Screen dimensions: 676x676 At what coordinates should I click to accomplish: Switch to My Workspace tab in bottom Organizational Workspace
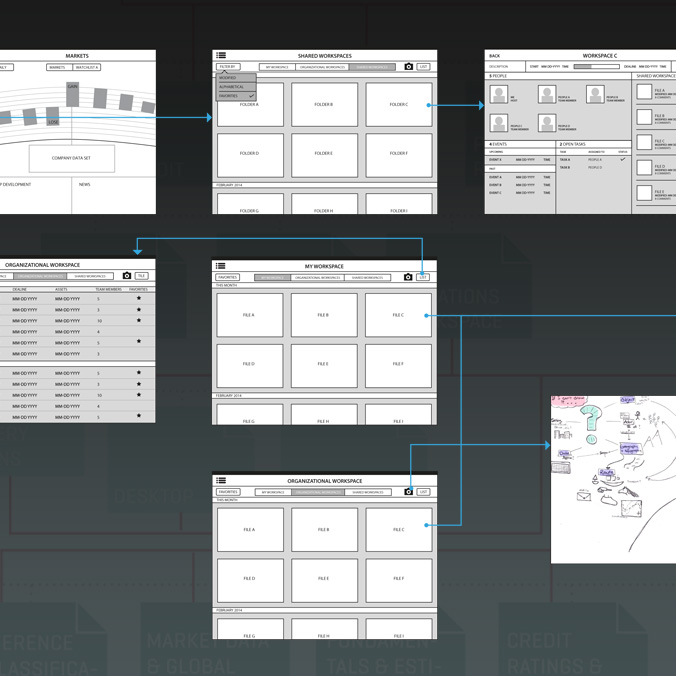tap(273, 492)
